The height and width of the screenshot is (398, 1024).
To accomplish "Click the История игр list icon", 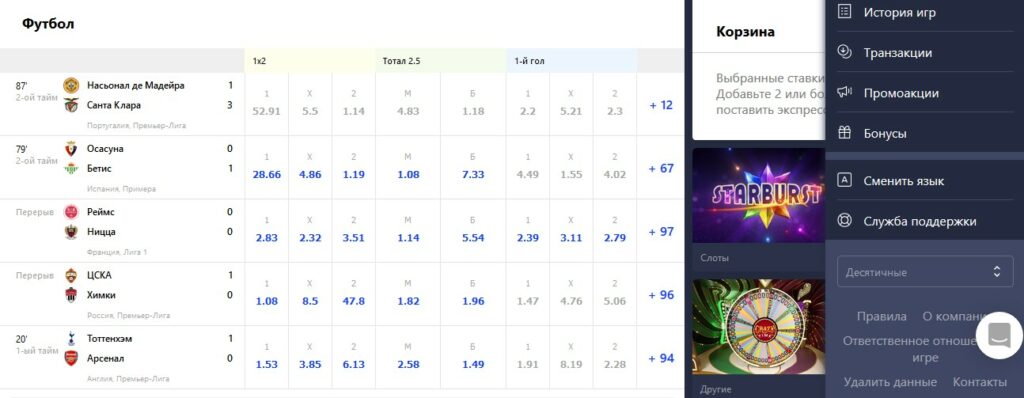I will (844, 12).
